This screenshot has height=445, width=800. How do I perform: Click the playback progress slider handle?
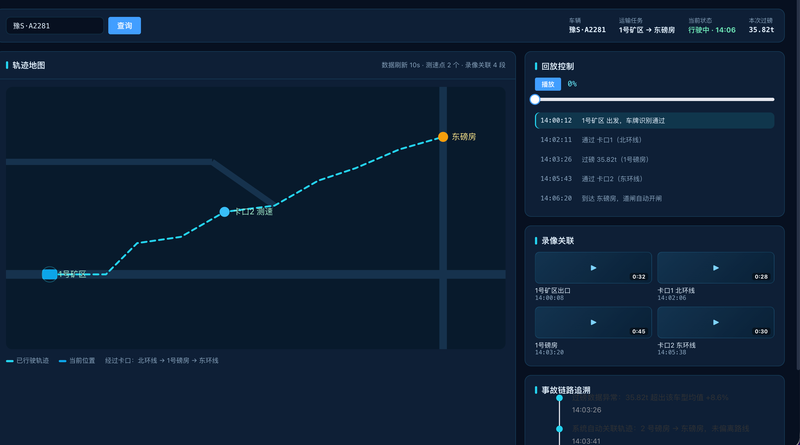pos(535,100)
